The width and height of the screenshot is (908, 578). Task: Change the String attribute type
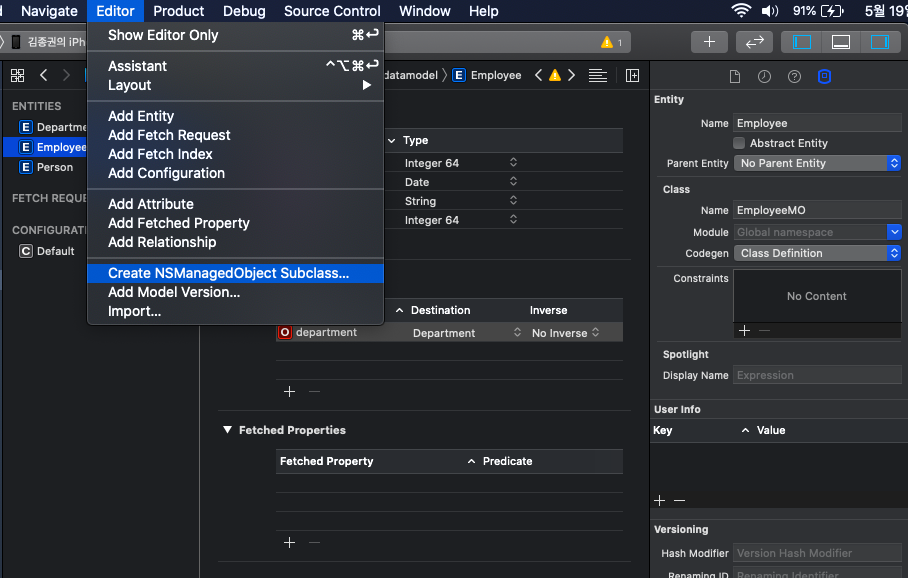coord(513,201)
